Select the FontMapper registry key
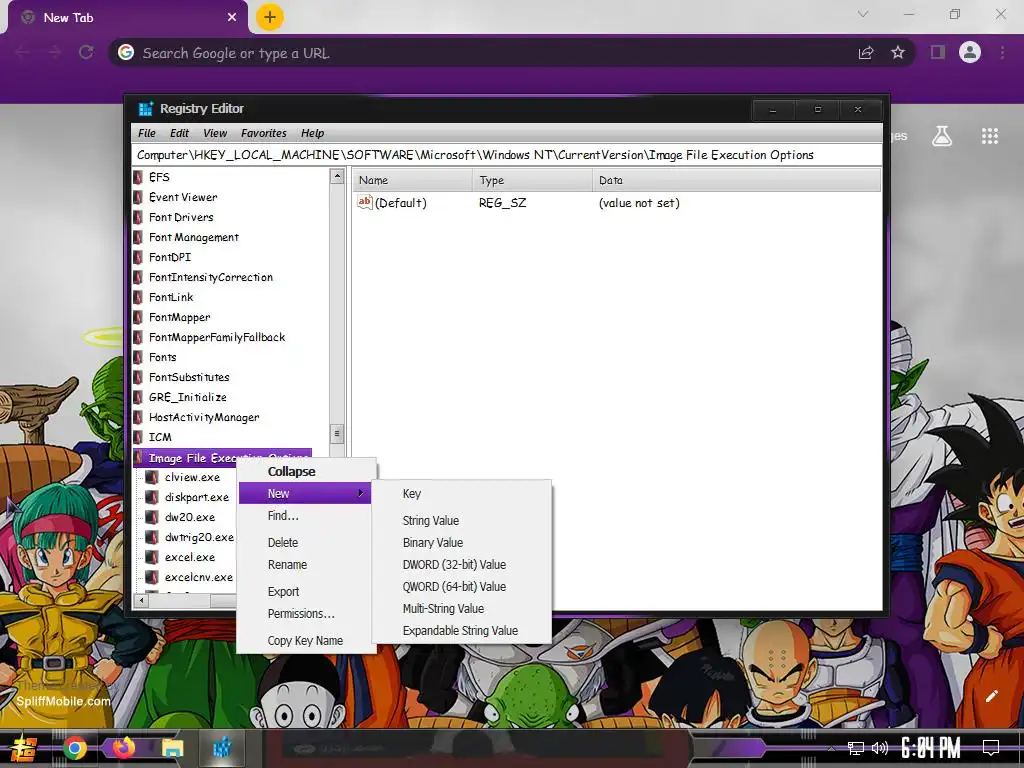 click(180, 317)
